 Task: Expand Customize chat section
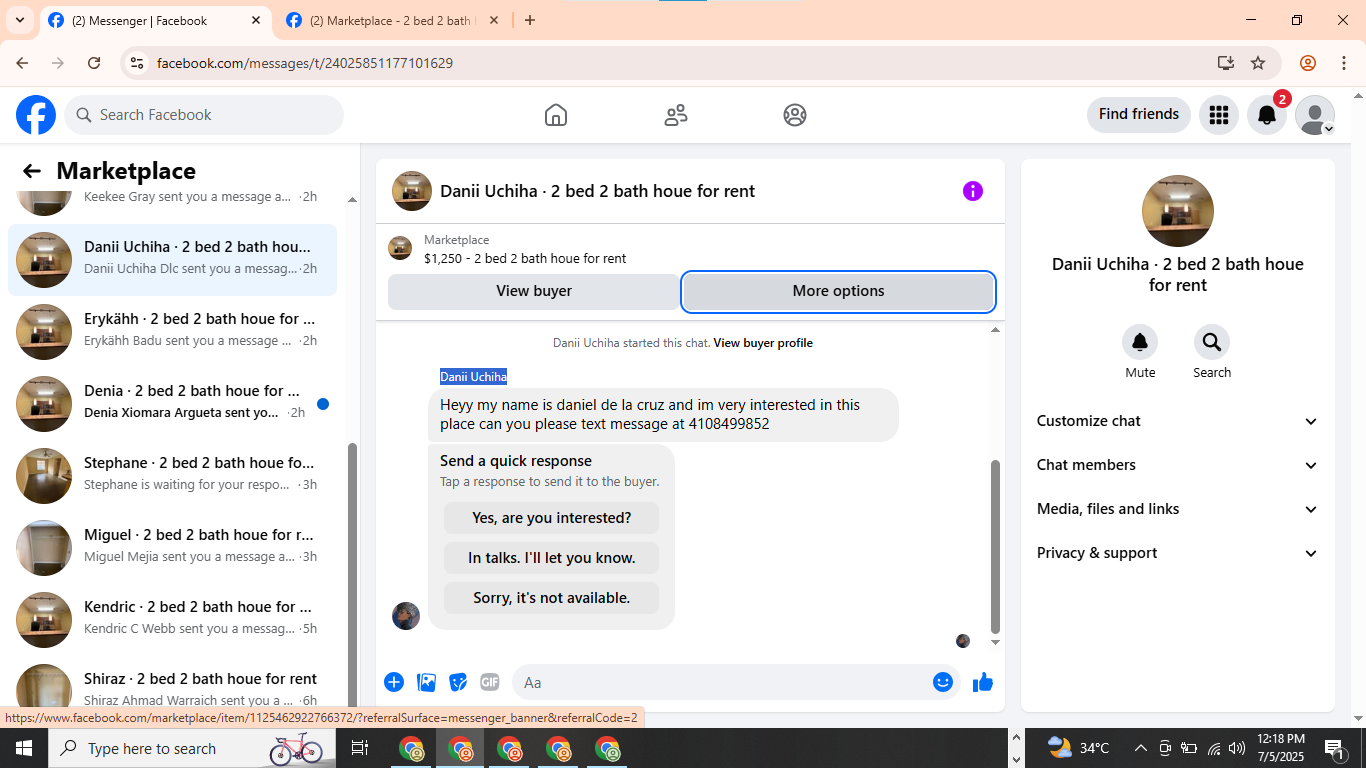click(x=1178, y=421)
